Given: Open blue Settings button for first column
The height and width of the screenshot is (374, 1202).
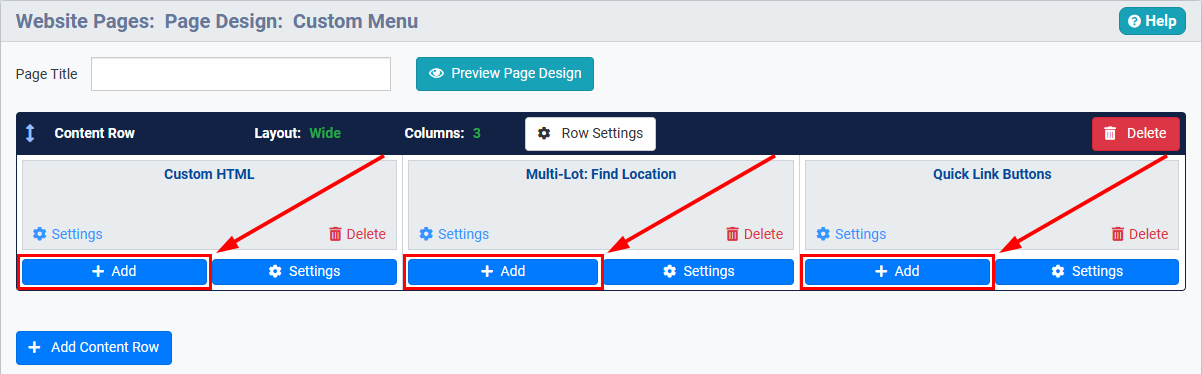Looking at the screenshot, I should 304,271.
